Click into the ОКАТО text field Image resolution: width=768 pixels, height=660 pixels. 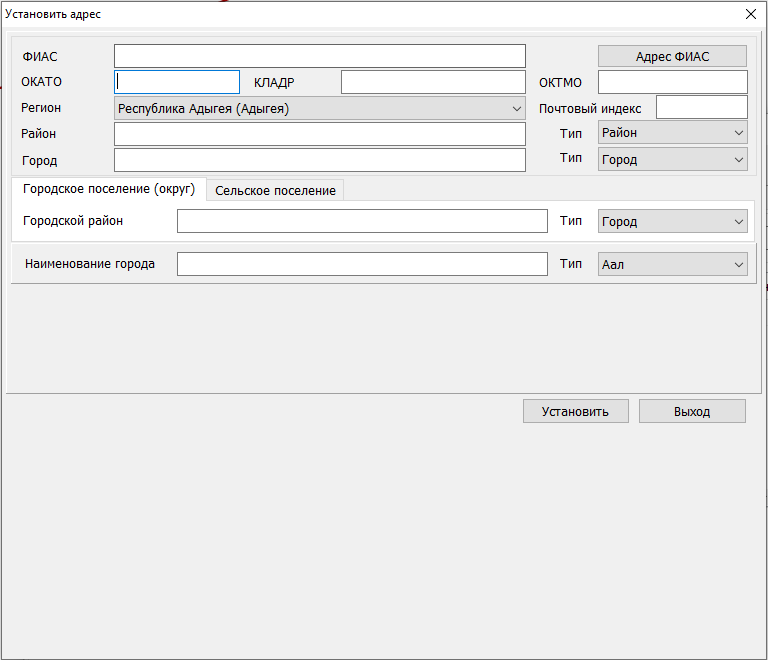click(x=177, y=82)
